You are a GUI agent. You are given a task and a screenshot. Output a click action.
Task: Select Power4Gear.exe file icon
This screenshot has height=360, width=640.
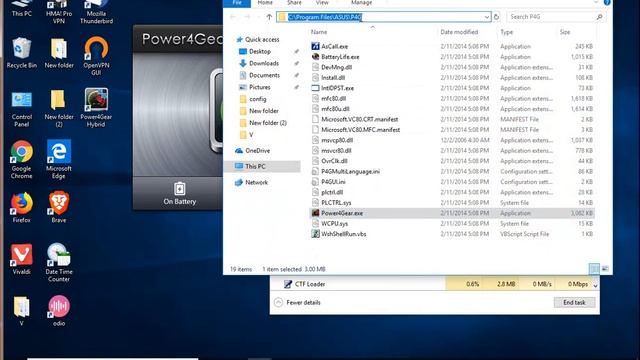[315, 213]
